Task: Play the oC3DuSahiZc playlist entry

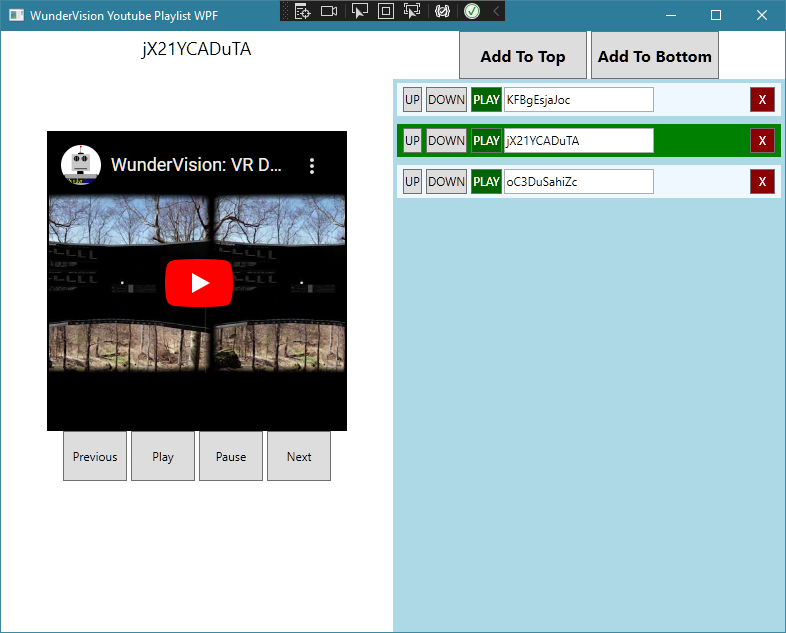Action: [x=486, y=181]
